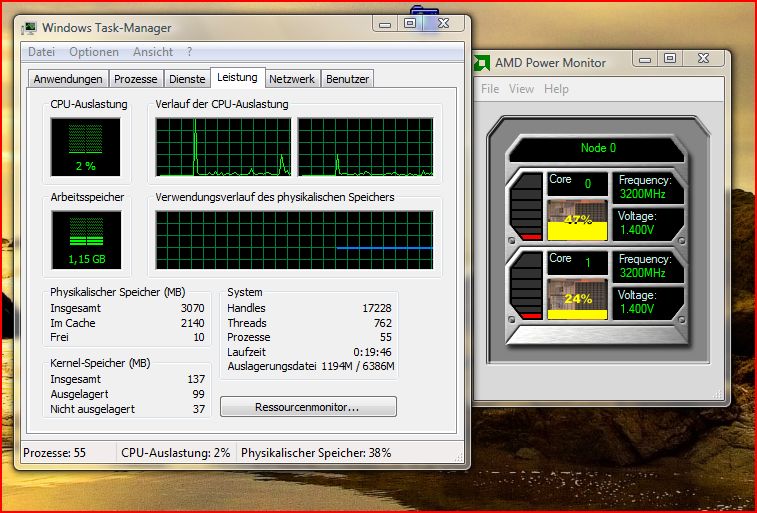Screen dimensions: 757x513
Task: Click the Handles 17228 value
Action: coord(377,308)
